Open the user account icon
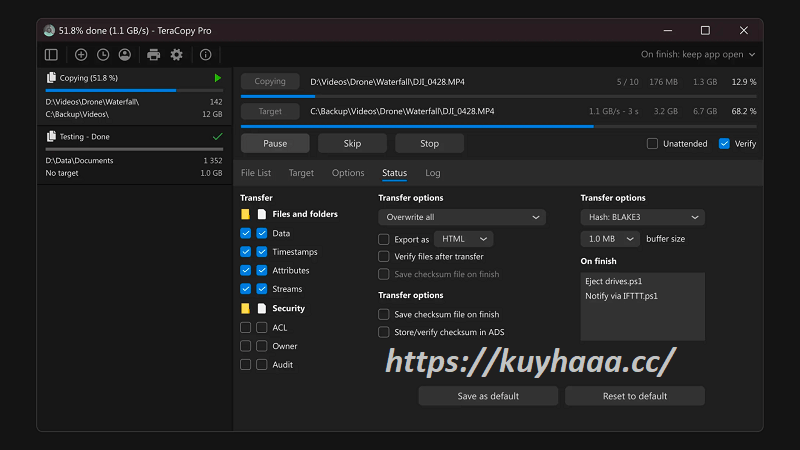Image resolution: width=800 pixels, height=450 pixels. tap(125, 55)
